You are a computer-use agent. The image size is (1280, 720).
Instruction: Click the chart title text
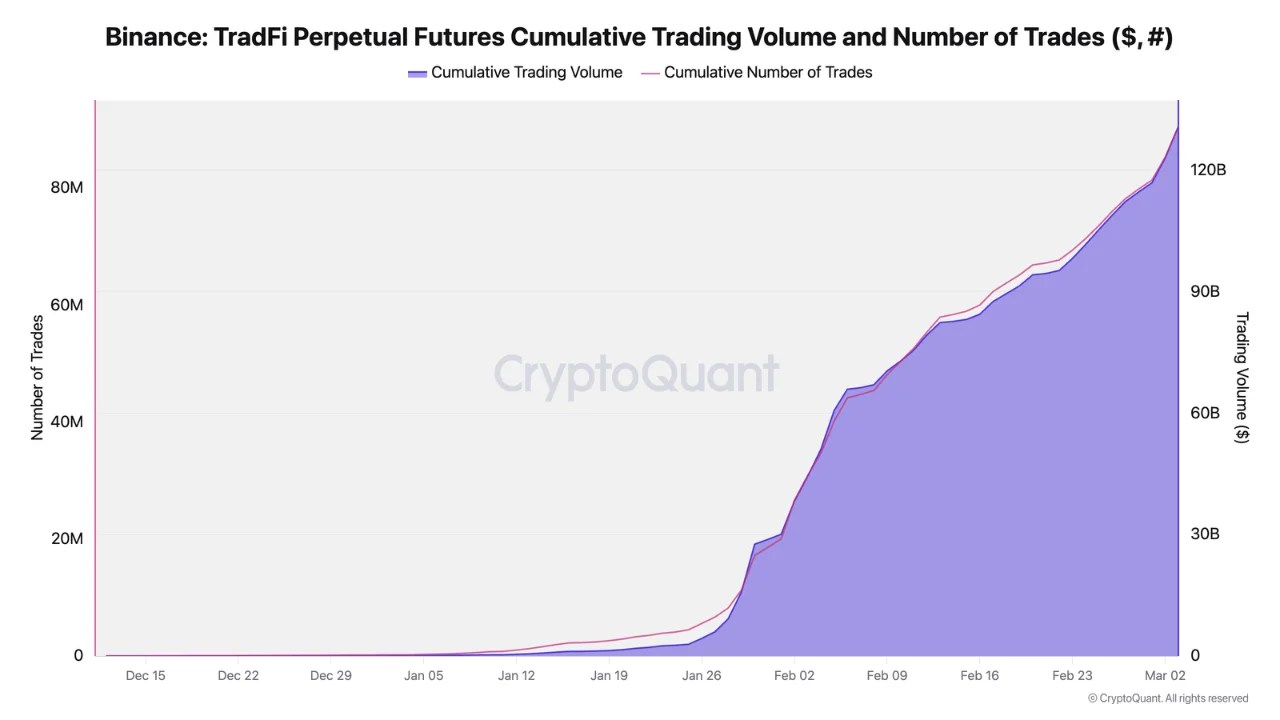pyautogui.click(x=639, y=38)
